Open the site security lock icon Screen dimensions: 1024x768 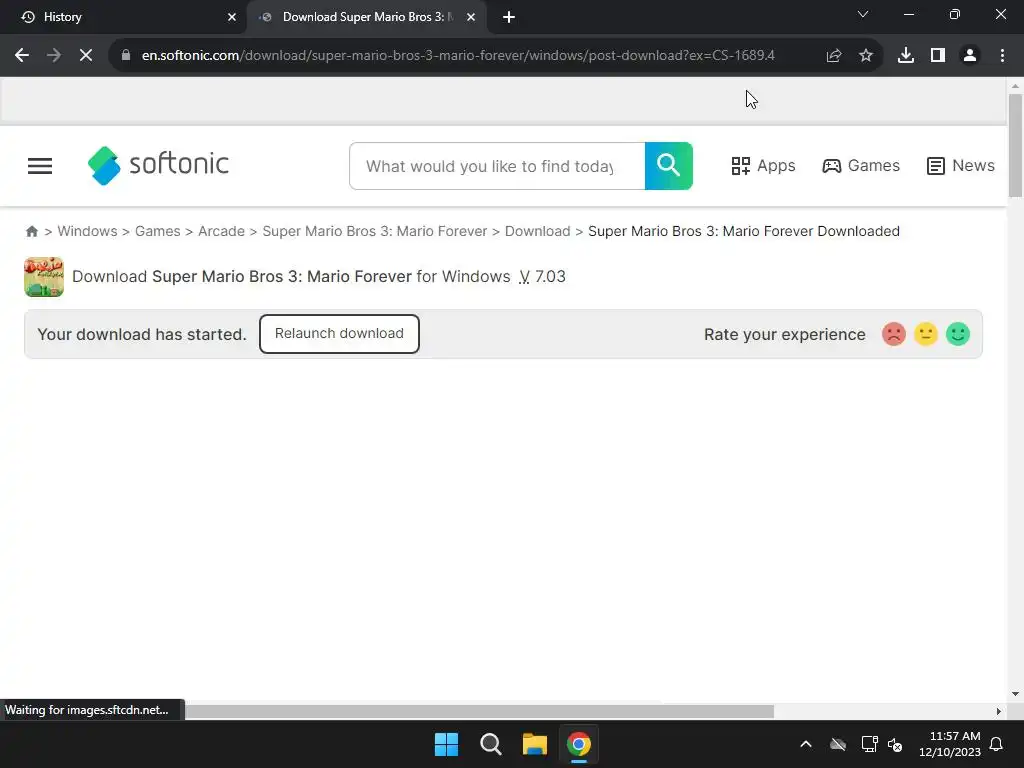pyautogui.click(x=126, y=56)
